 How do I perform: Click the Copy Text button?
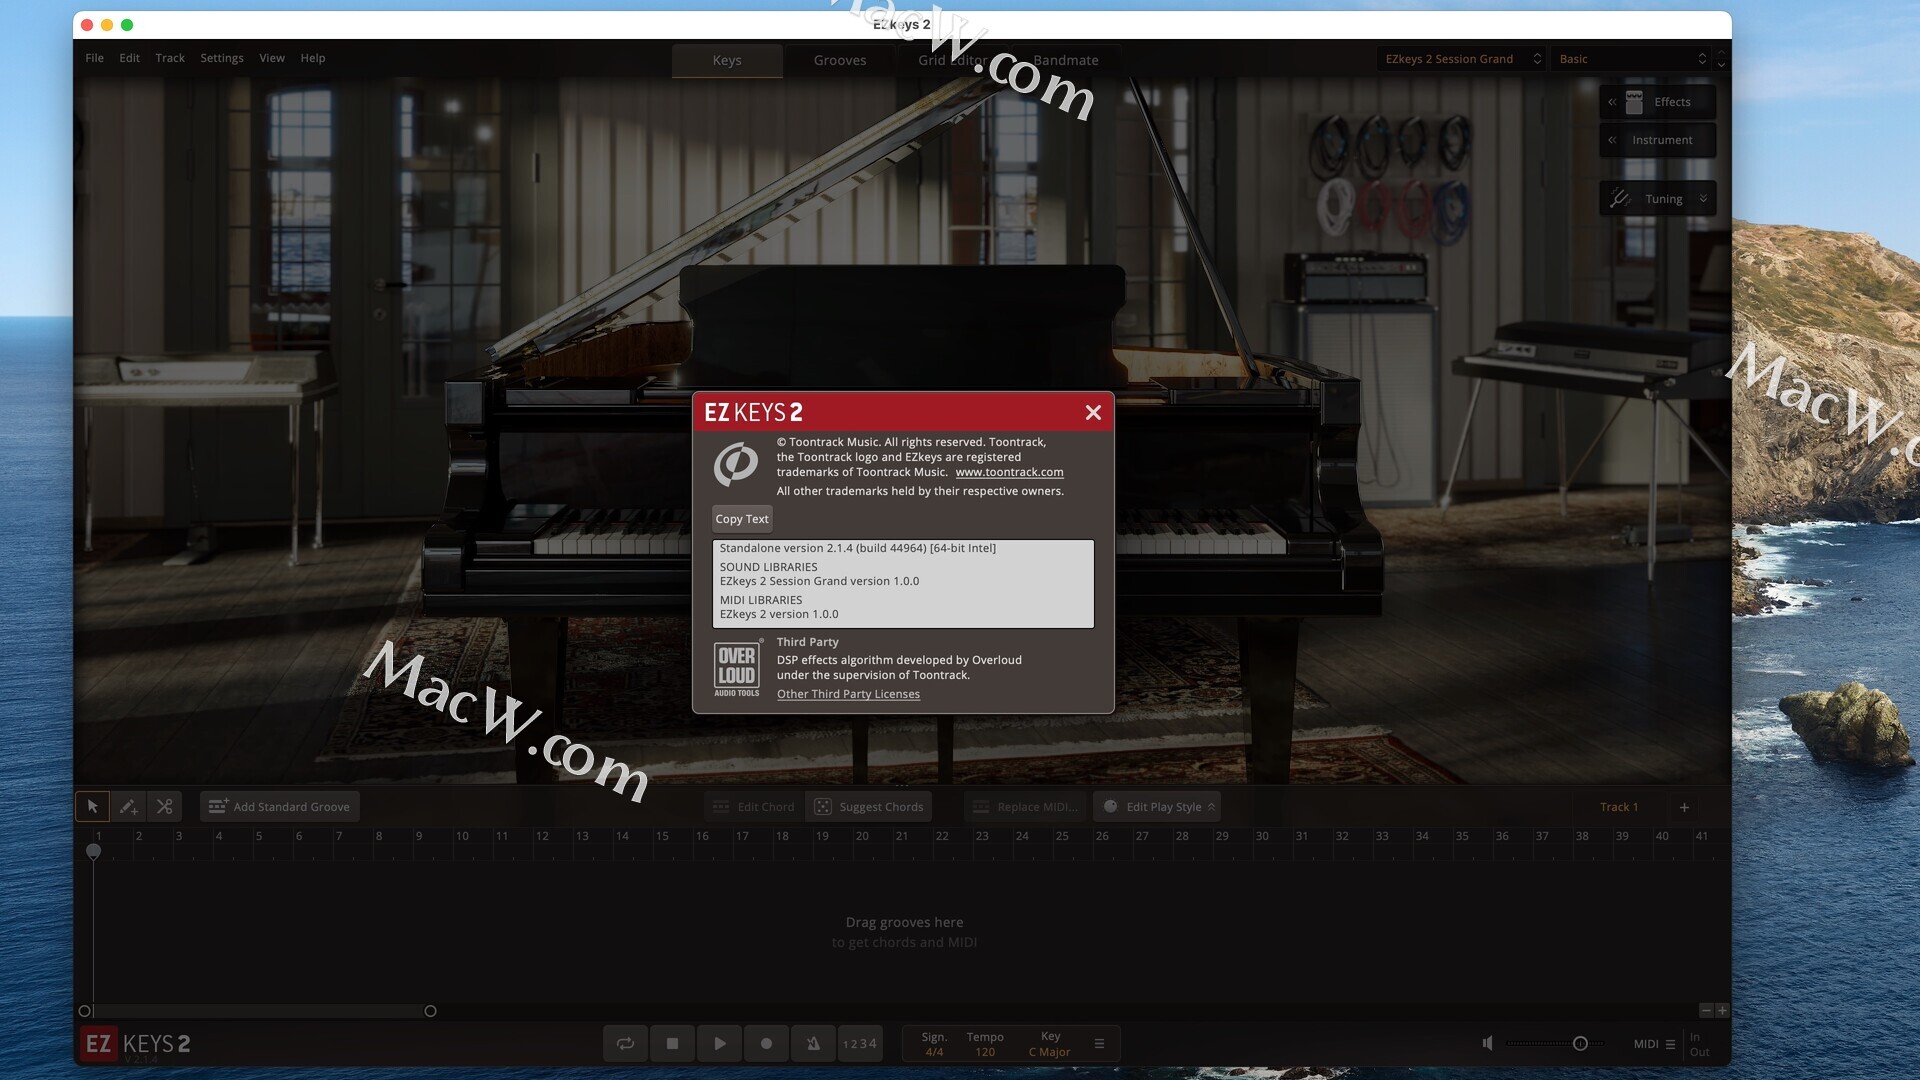[741, 519]
